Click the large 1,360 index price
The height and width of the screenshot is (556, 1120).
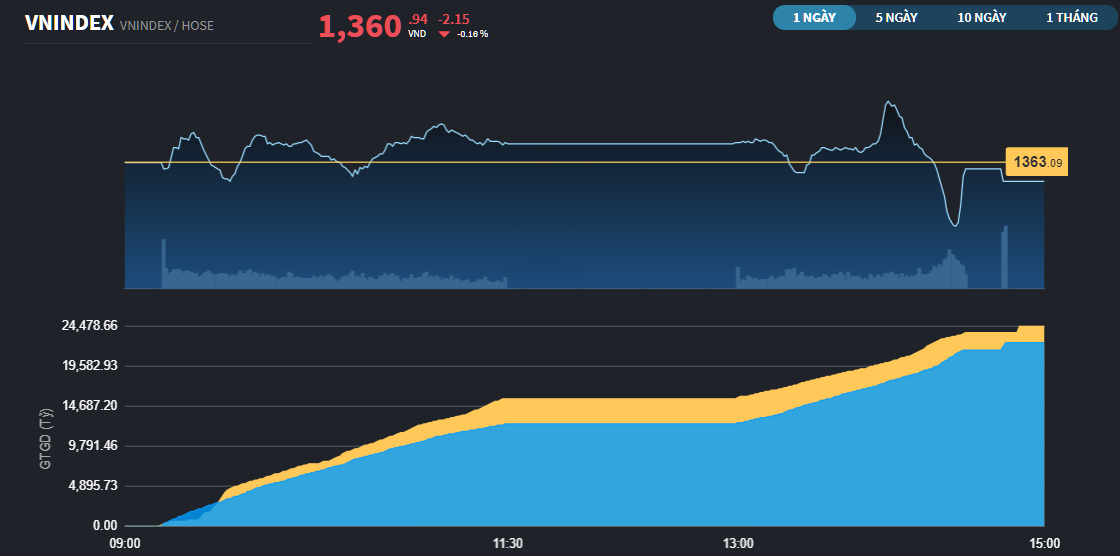359,27
